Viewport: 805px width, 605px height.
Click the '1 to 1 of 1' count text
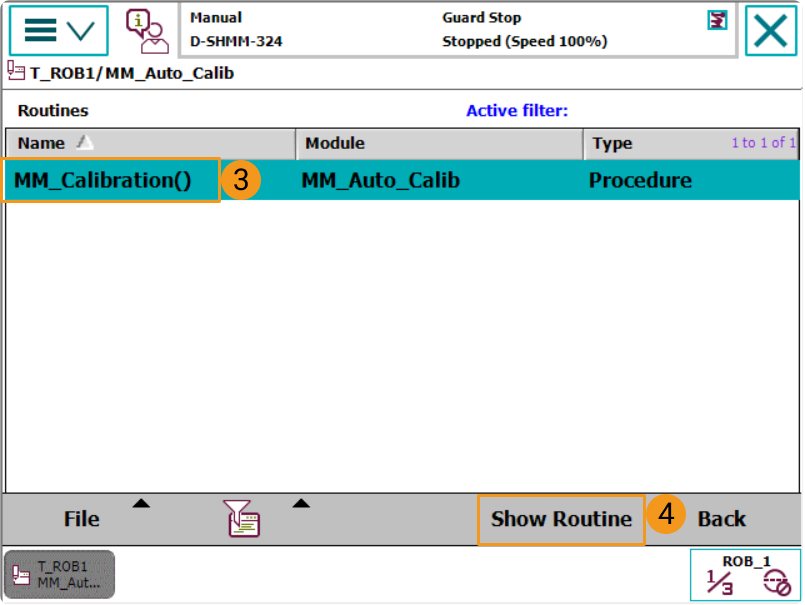coord(763,143)
